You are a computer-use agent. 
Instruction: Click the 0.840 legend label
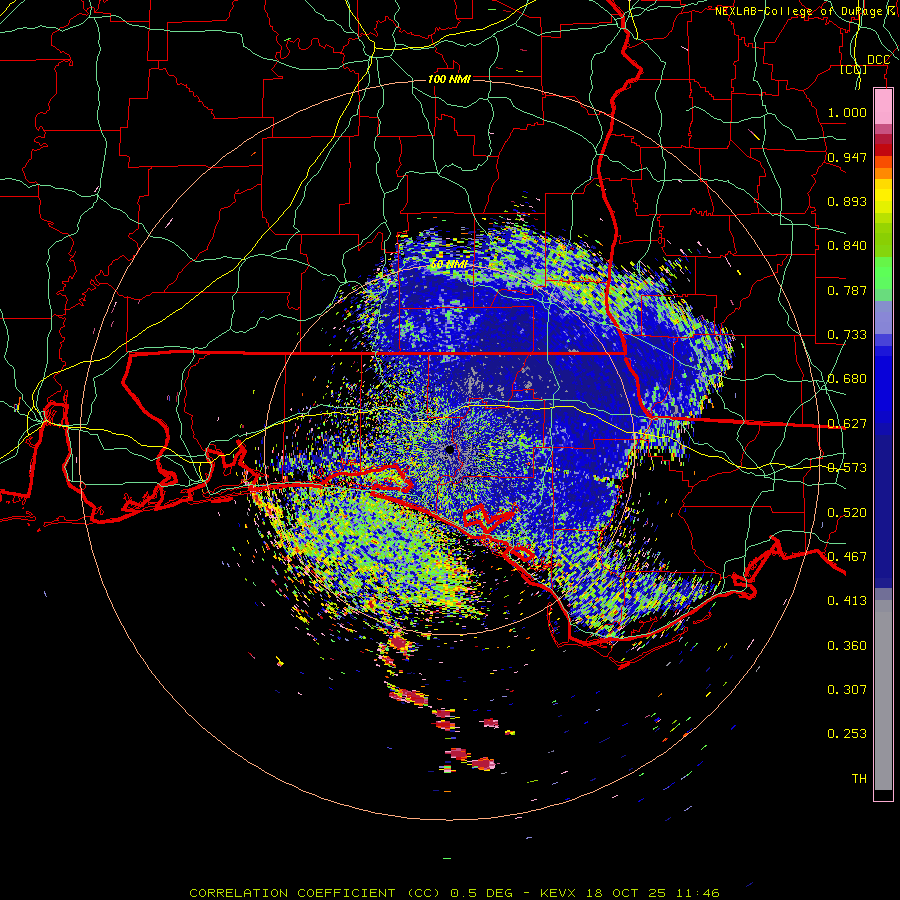pos(847,246)
